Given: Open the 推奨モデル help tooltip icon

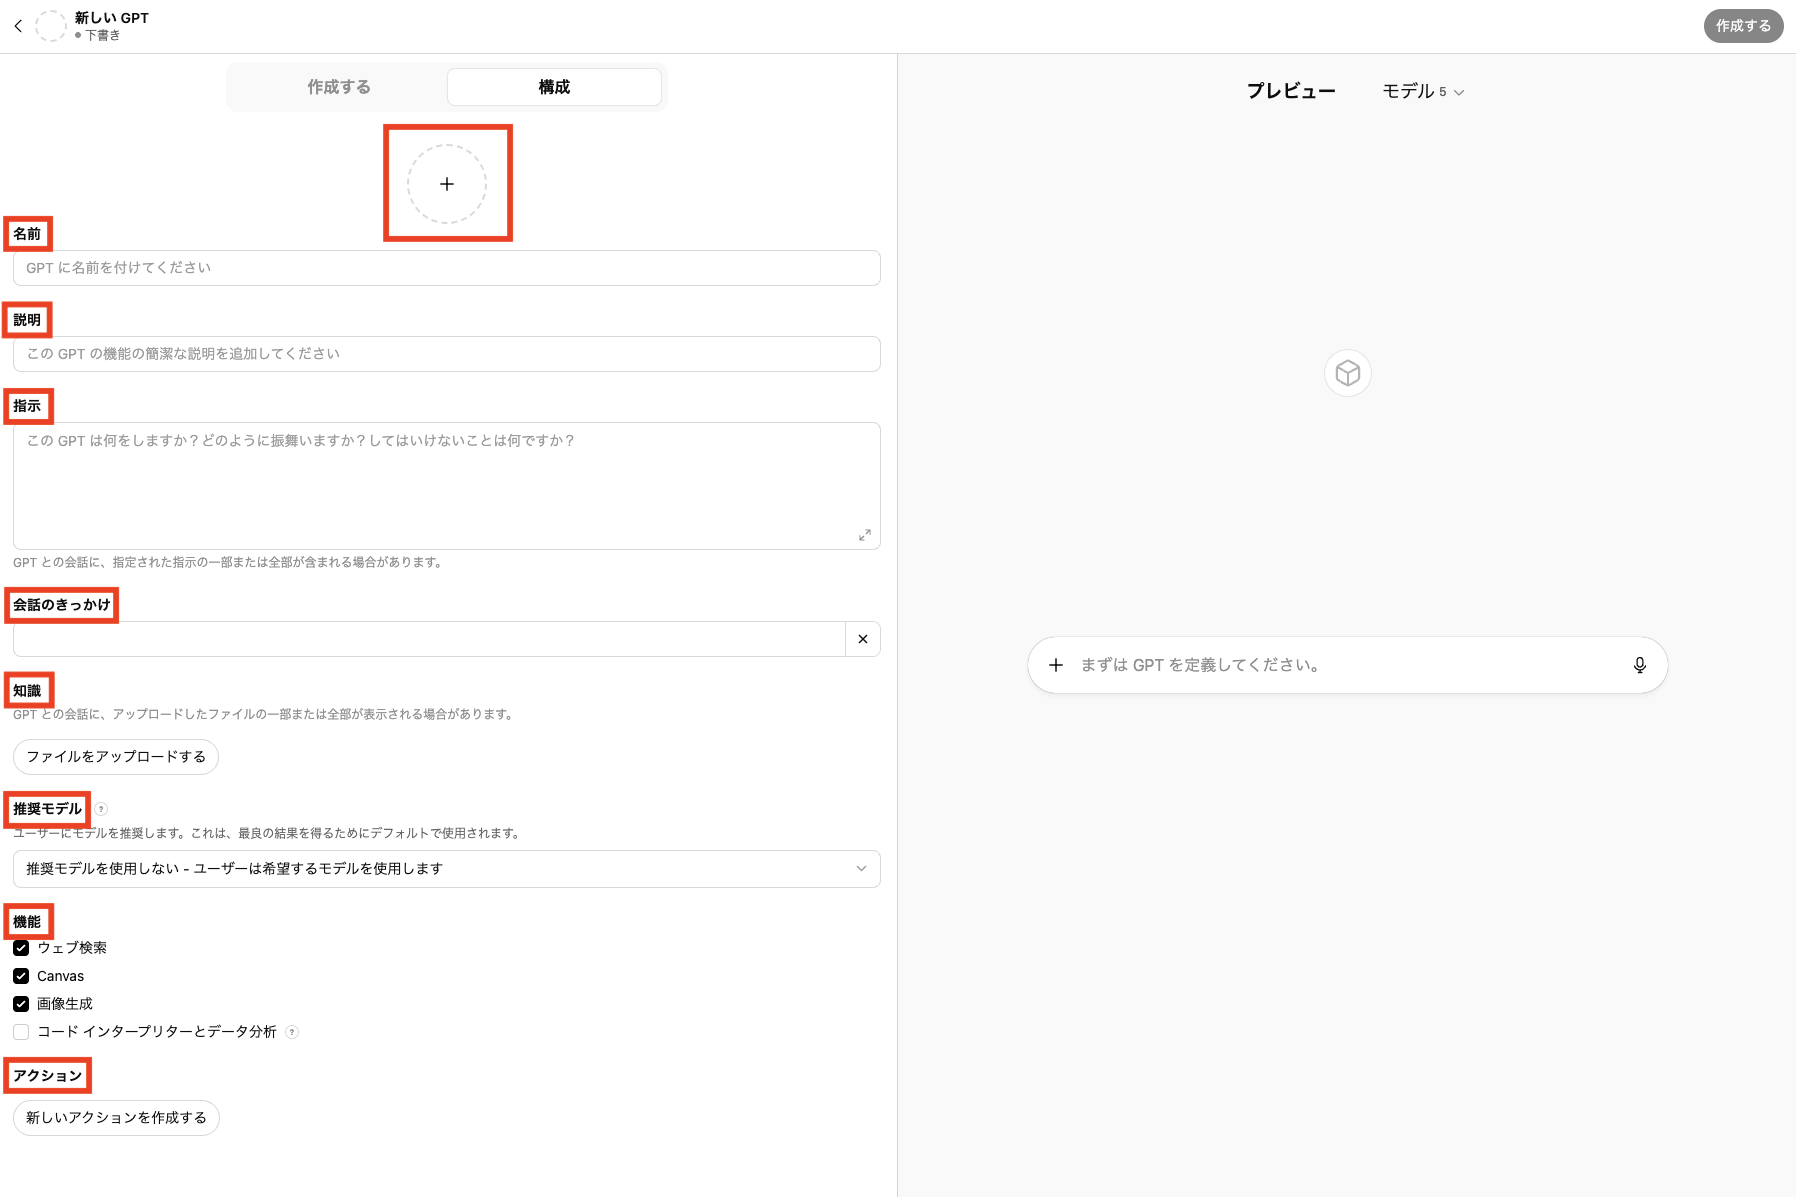Looking at the screenshot, I should (x=103, y=809).
